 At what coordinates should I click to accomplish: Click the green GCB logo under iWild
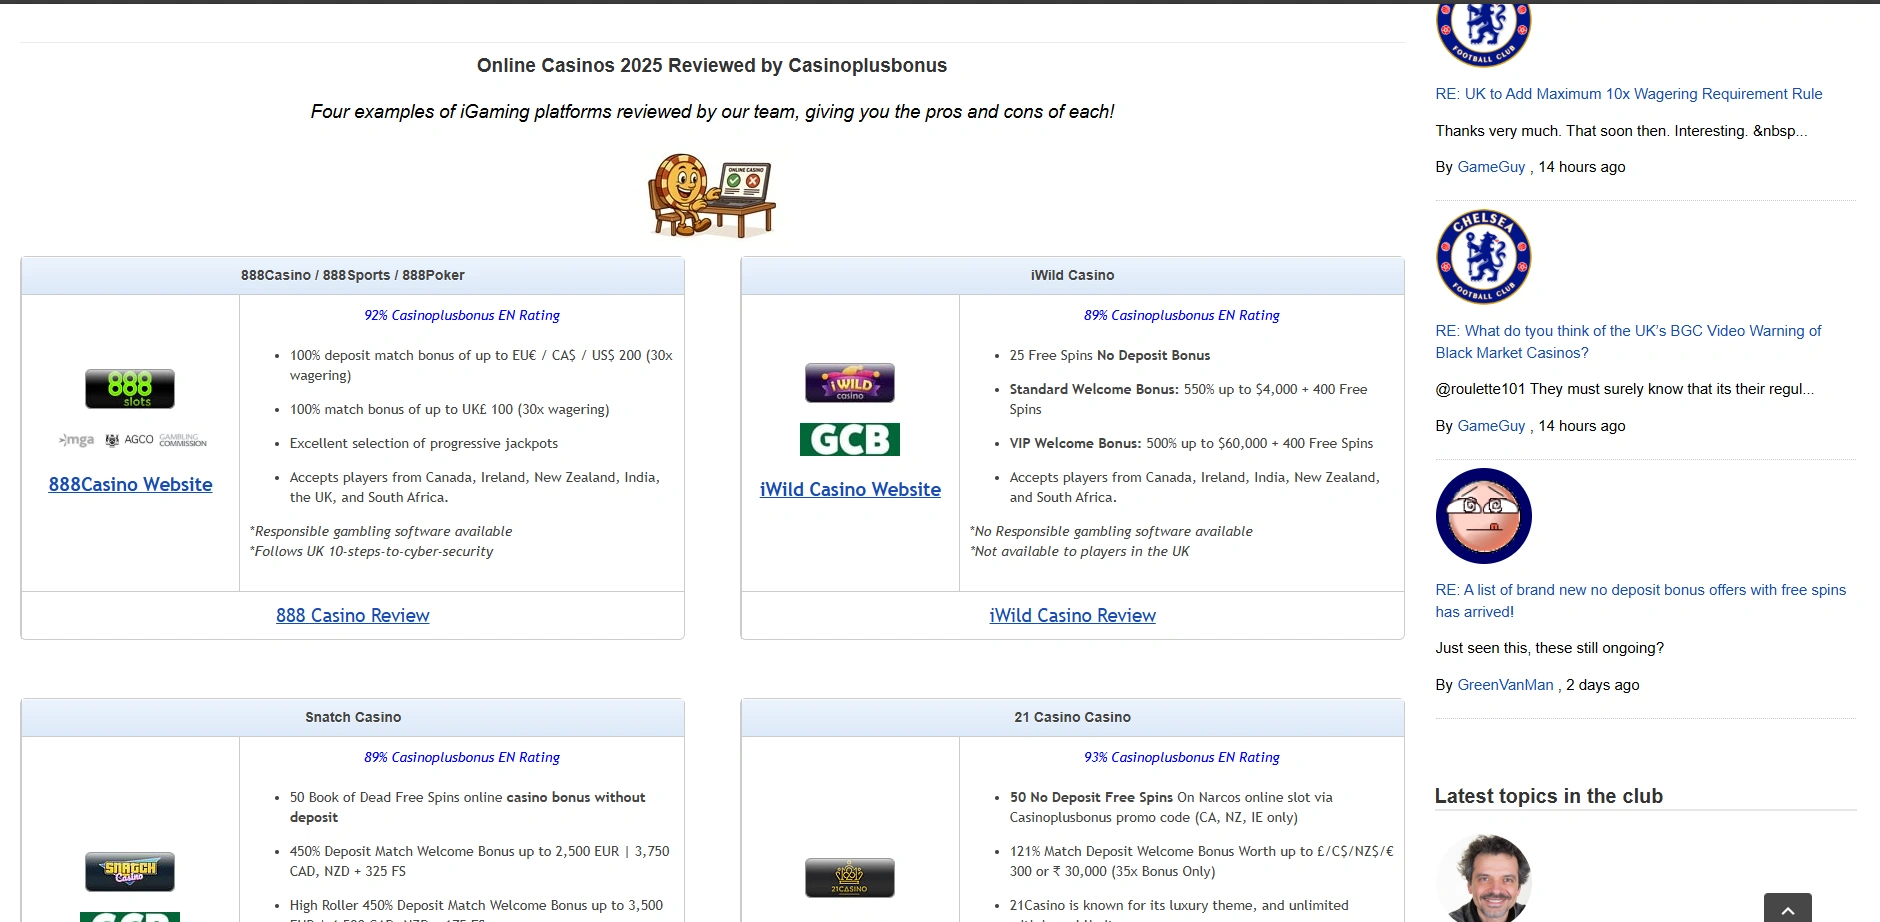(x=850, y=439)
